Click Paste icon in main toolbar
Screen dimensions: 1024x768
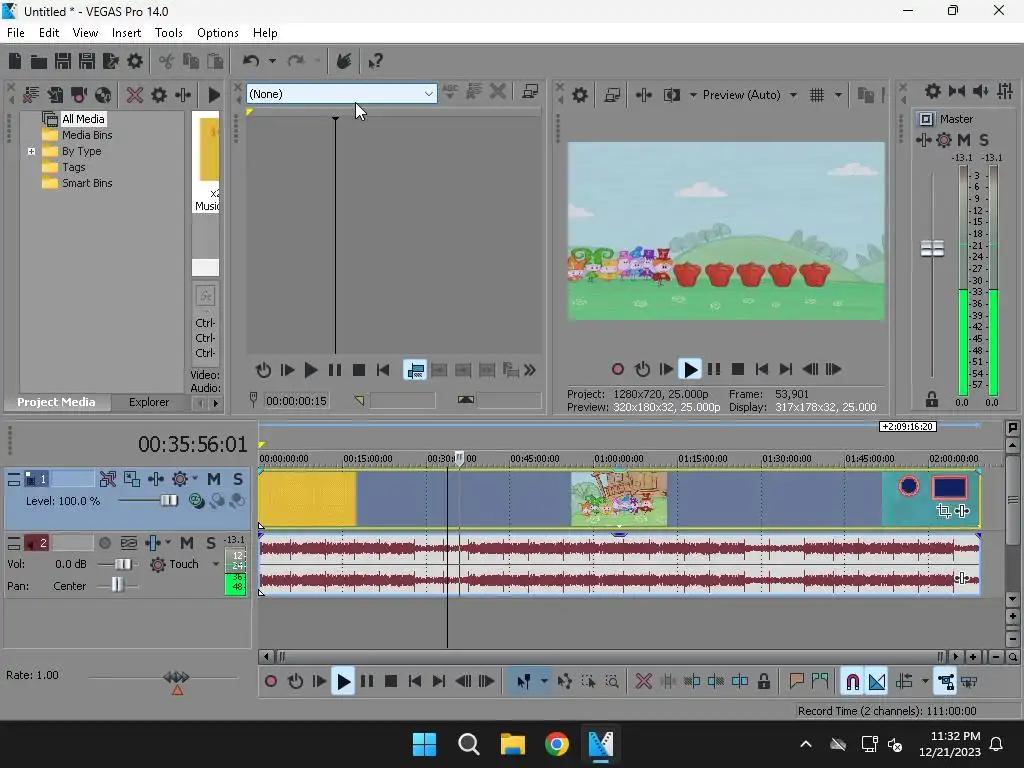(215, 61)
